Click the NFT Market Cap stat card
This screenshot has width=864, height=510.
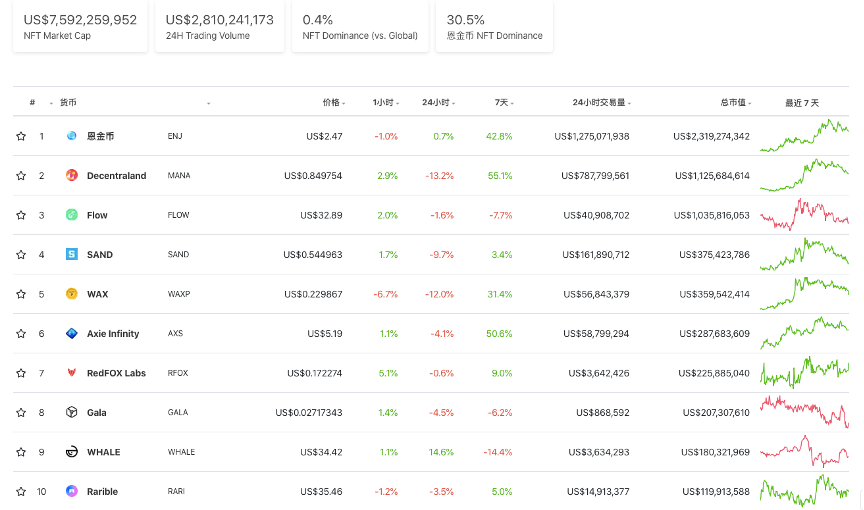[x=80, y=26]
